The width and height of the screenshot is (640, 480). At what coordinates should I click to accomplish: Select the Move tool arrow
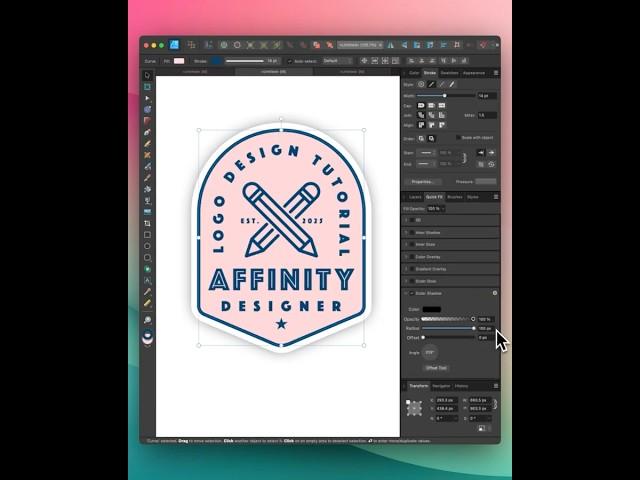click(x=147, y=75)
